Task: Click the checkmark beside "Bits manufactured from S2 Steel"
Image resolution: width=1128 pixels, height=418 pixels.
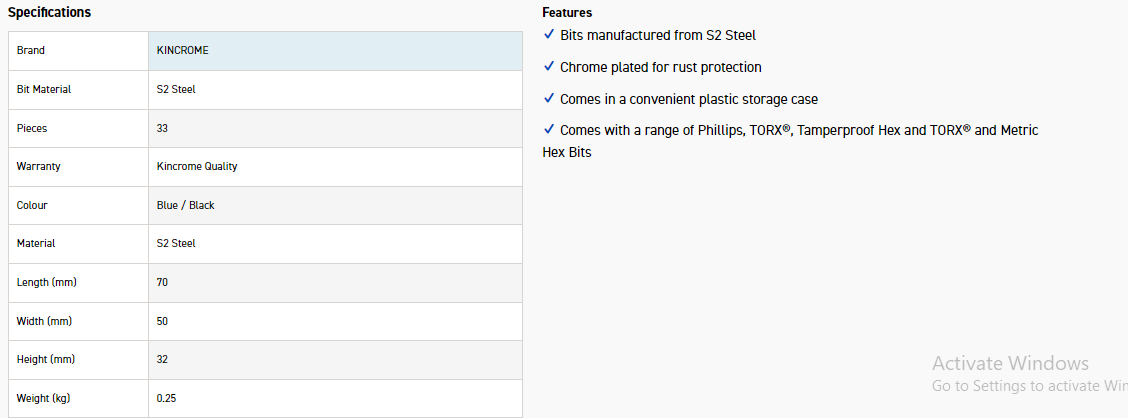Action: coord(549,35)
